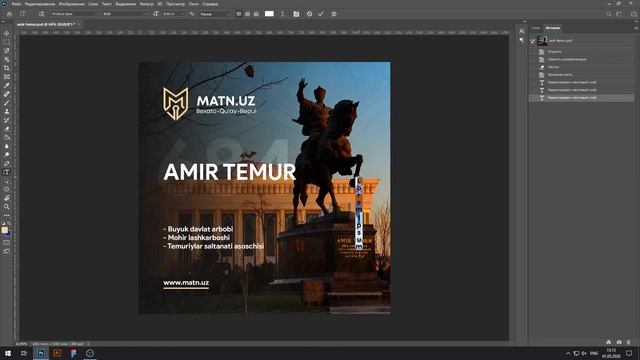640x360 pixels.
Task: Select the history snapshot thumbnail
Action: click(x=542, y=40)
